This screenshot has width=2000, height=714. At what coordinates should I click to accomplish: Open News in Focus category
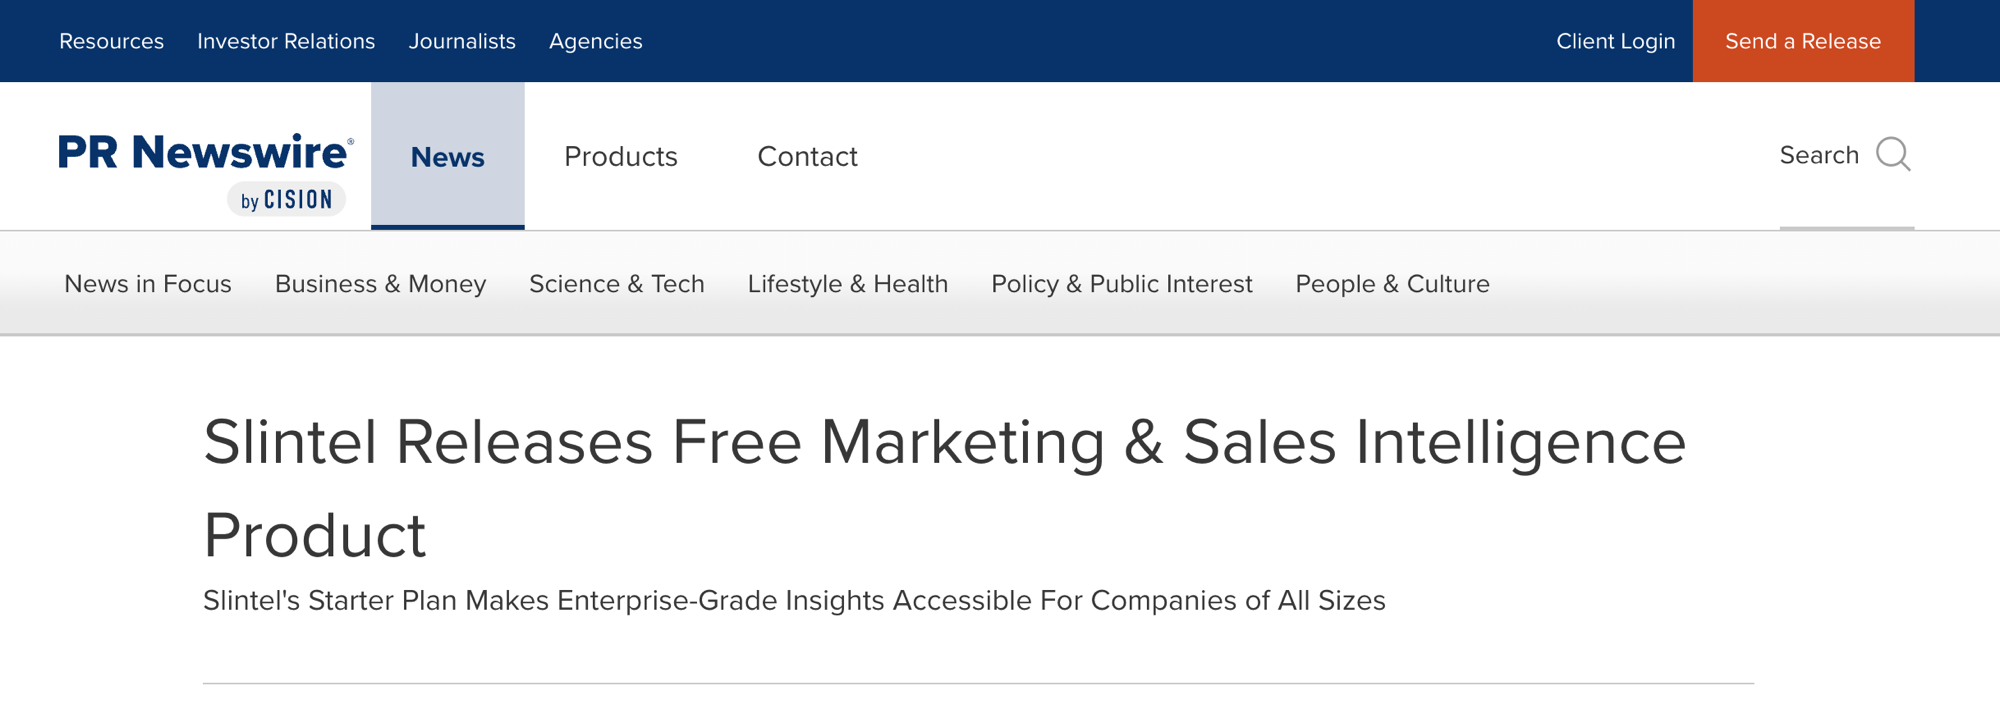coord(148,284)
